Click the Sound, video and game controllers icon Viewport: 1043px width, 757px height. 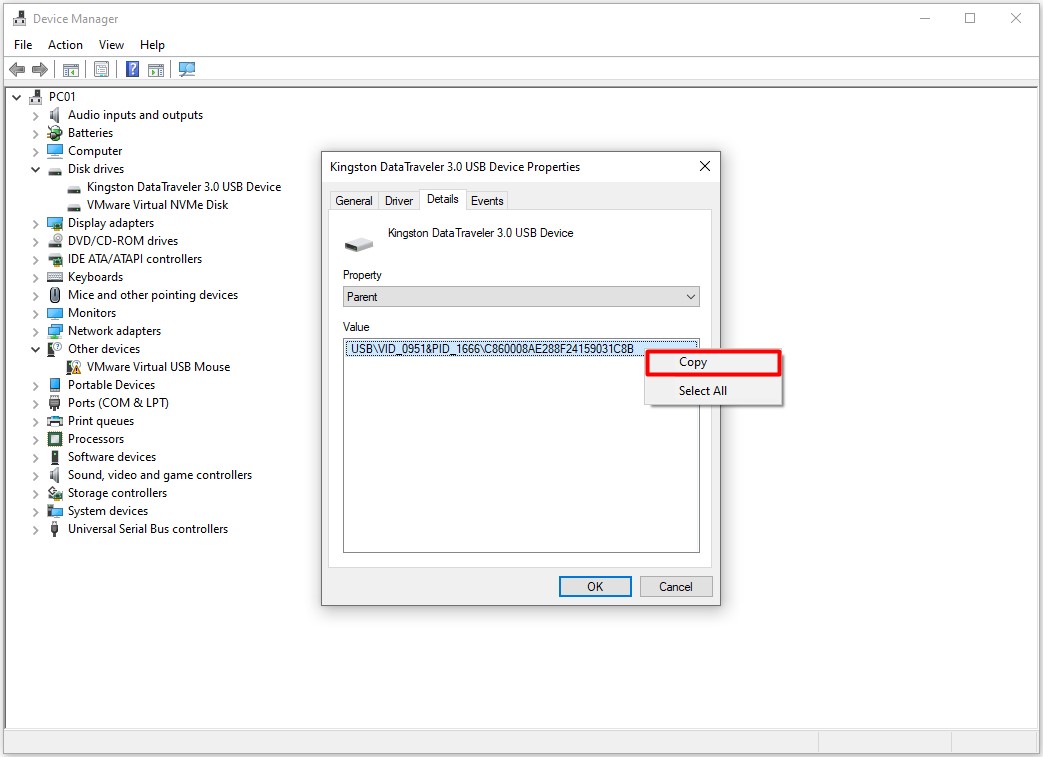pyautogui.click(x=55, y=475)
